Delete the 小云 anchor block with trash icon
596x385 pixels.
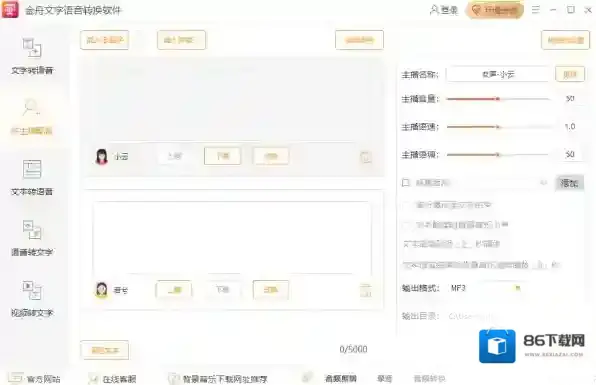click(x=366, y=157)
